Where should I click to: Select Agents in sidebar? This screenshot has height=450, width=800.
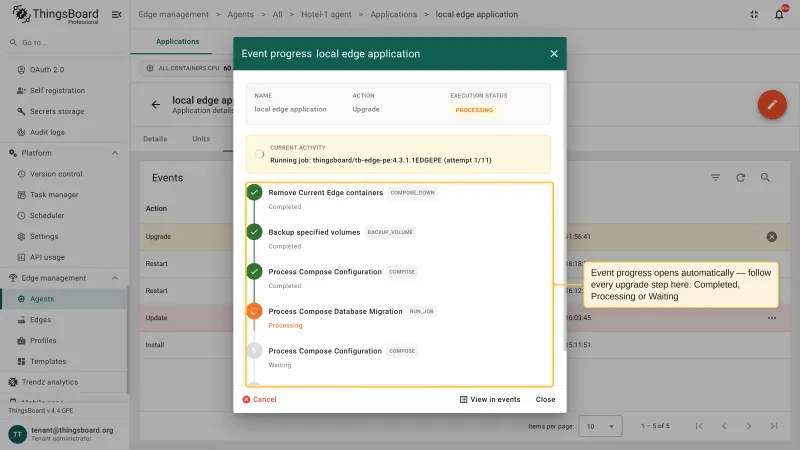pyautogui.click(x=64, y=299)
